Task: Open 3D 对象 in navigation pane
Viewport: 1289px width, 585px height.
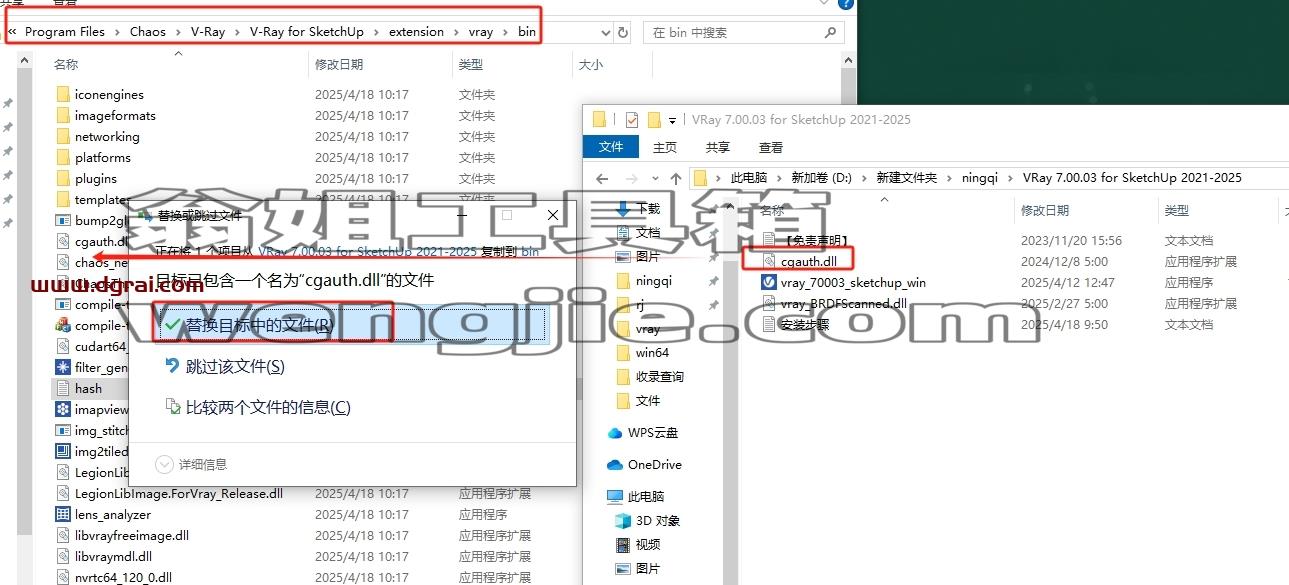Action: [658, 521]
